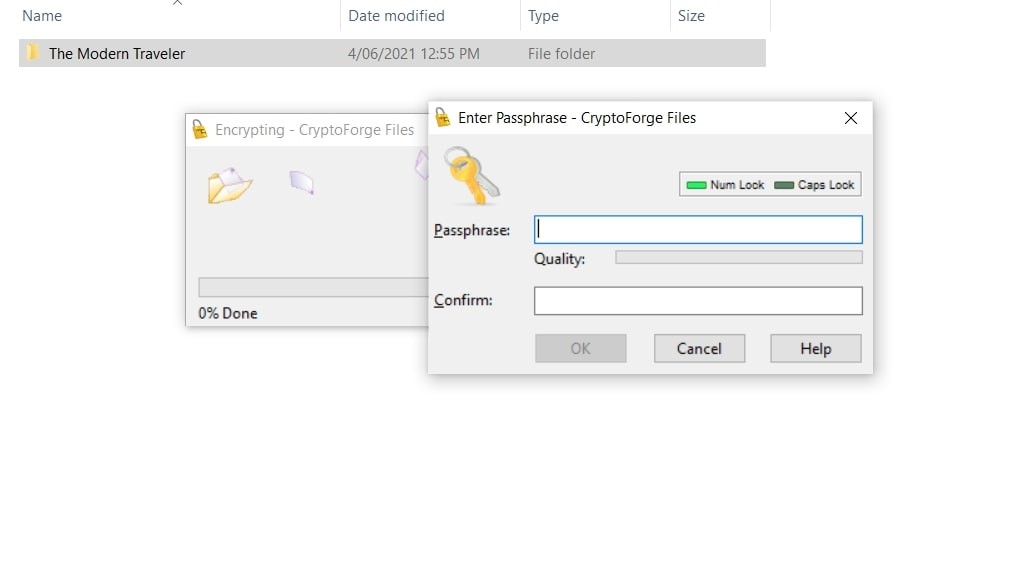Click the passphrase Quality meter bar
Image resolution: width=1019 pixels, height=573 pixels.
tap(739, 257)
